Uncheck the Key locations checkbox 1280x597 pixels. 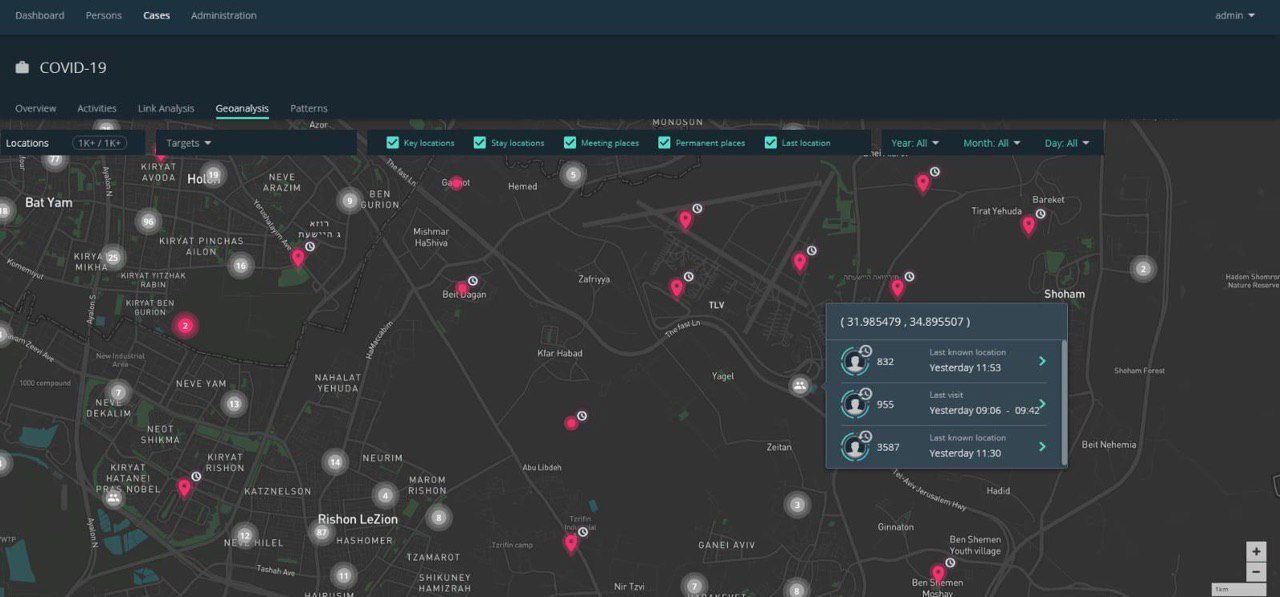pos(393,143)
